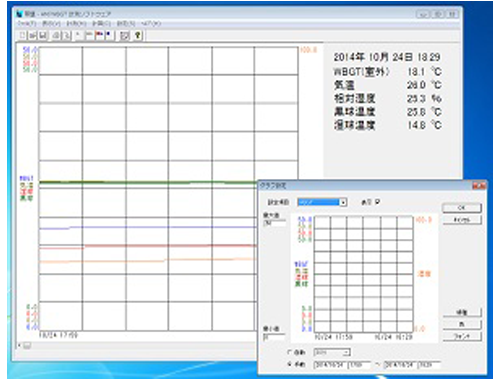Click the Help question-mark toolbar icon

138,35
